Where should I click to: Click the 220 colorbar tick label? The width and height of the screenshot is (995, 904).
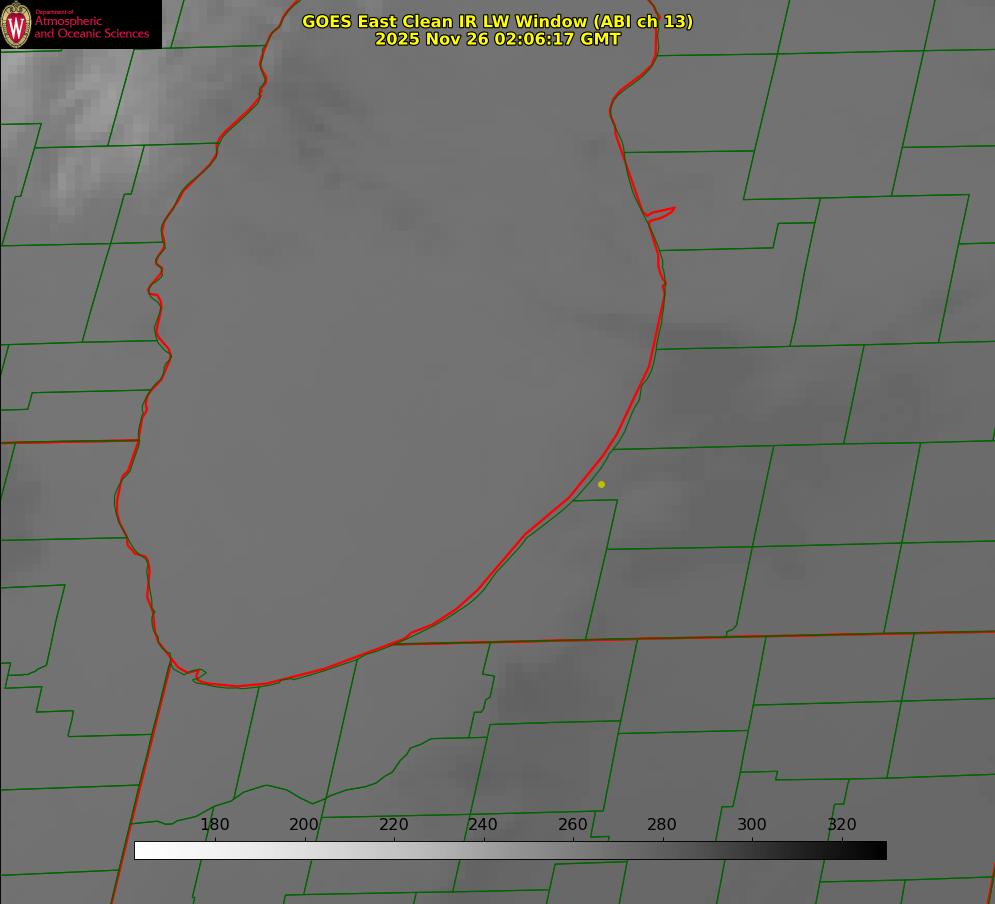pyautogui.click(x=393, y=824)
